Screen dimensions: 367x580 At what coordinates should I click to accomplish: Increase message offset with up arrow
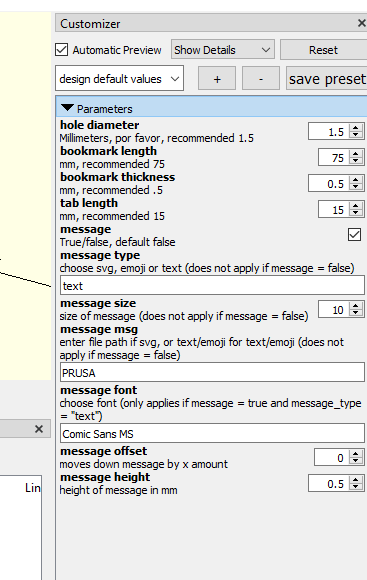(x=356, y=454)
